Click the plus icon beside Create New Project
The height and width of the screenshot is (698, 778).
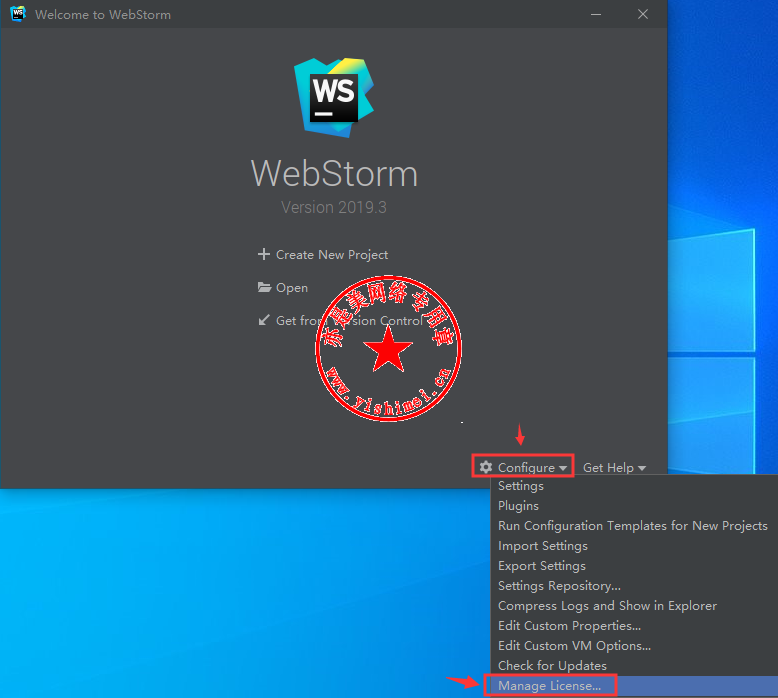(263, 254)
